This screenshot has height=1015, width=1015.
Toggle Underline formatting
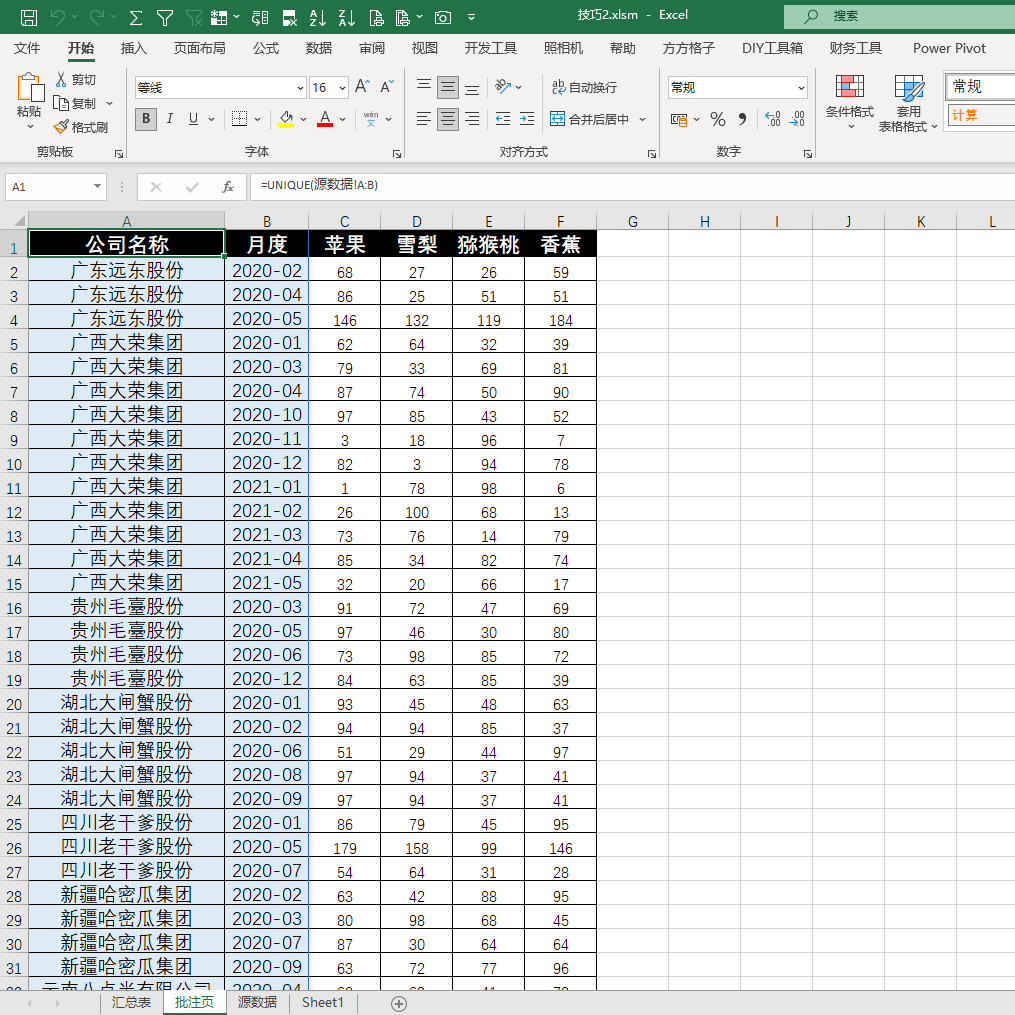[193, 118]
